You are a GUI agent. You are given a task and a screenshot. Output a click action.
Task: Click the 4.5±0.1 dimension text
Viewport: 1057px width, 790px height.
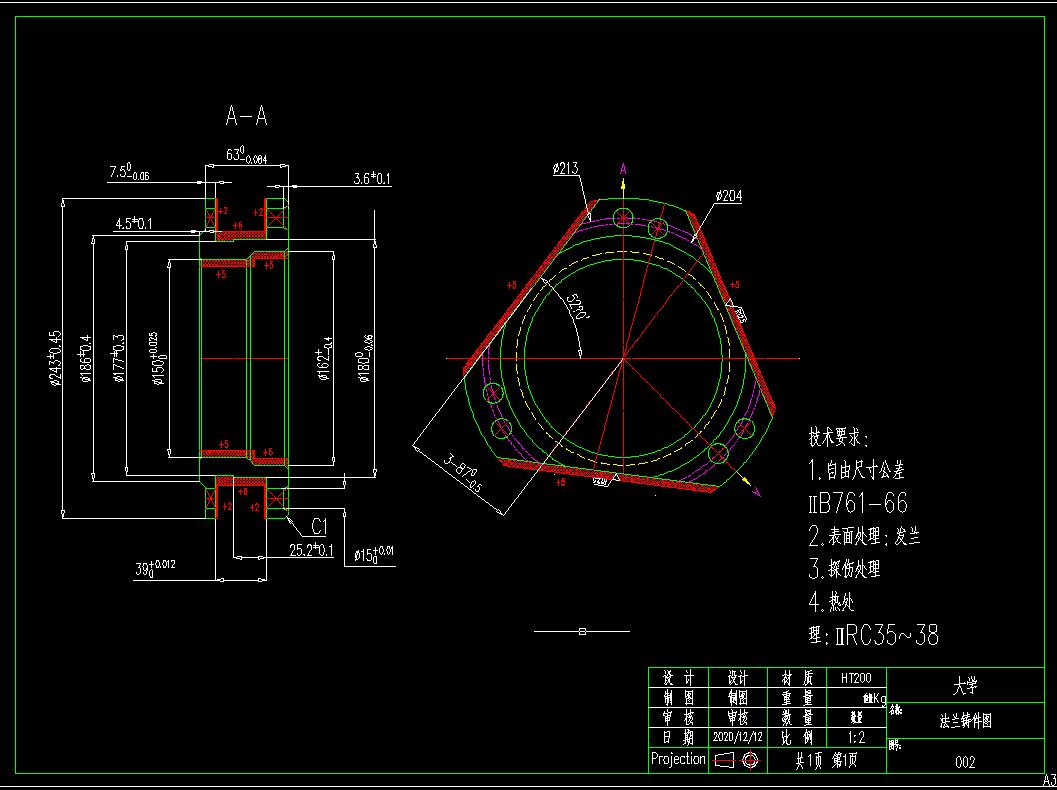coord(134,224)
